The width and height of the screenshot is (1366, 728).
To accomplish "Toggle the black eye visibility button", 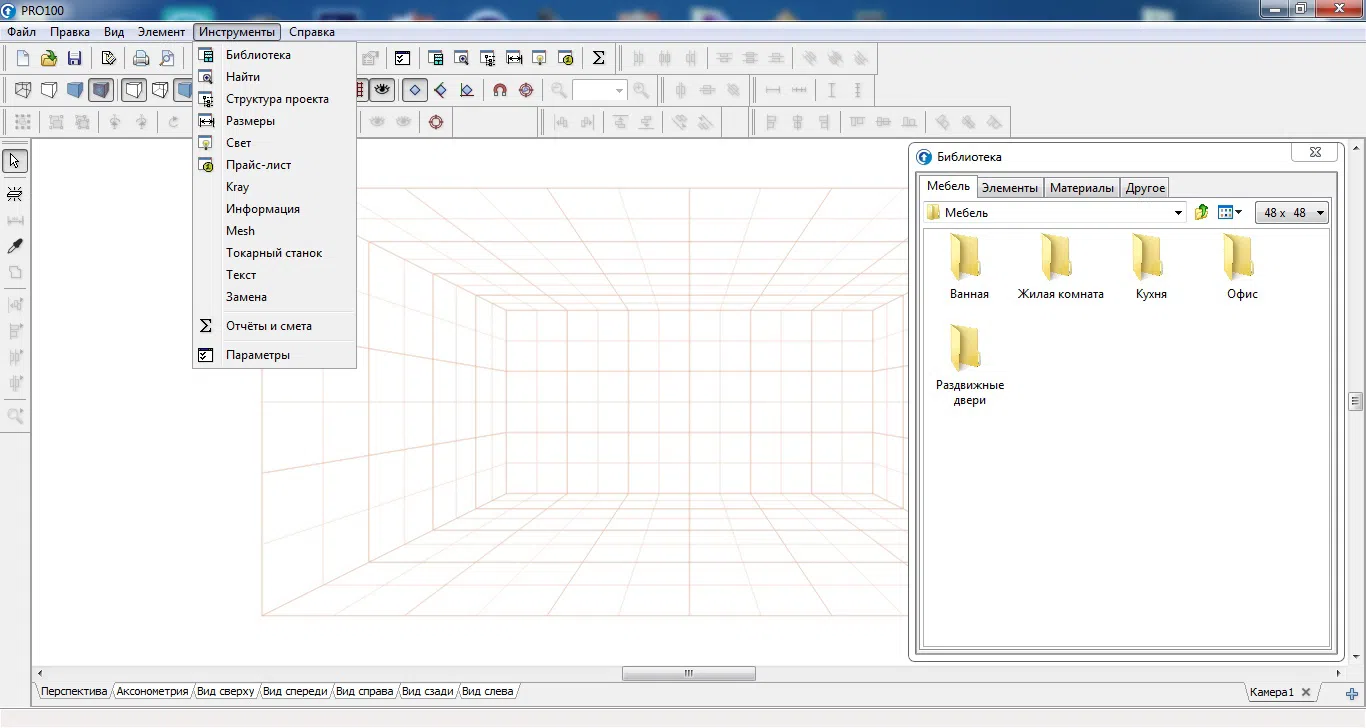I will [x=382, y=90].
